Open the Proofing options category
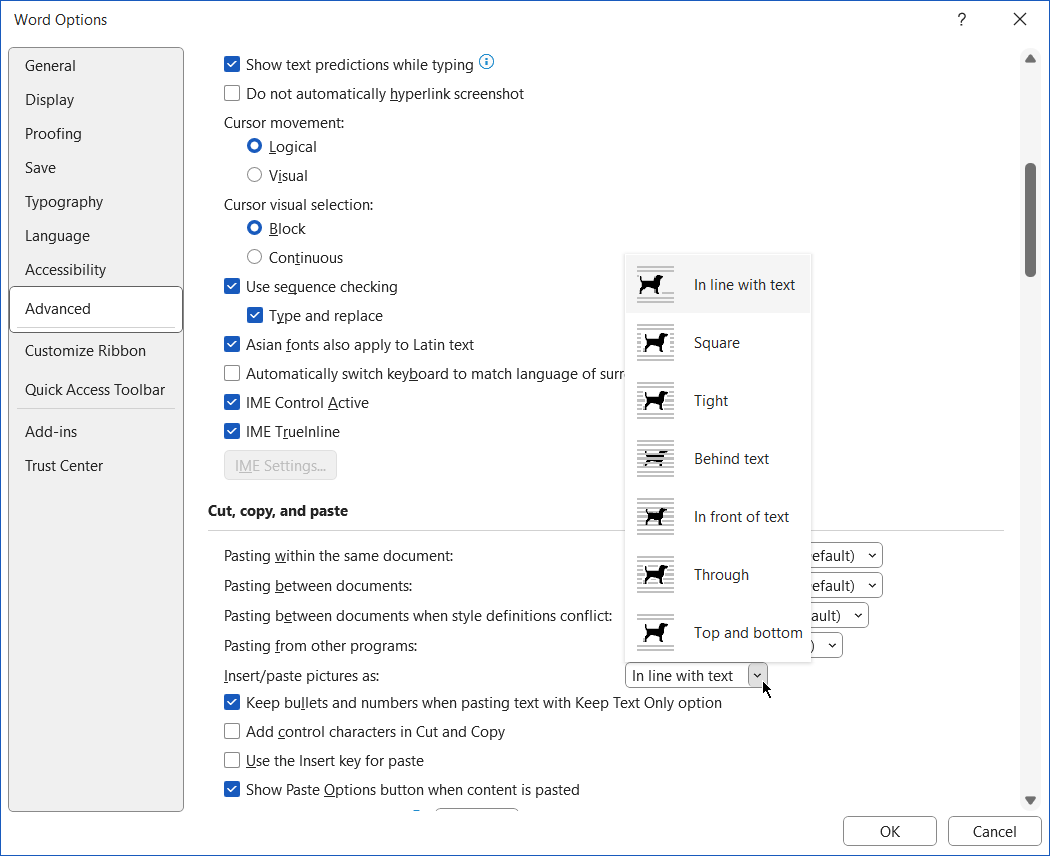Screen dimensions: 1050x856 (96, 134)
